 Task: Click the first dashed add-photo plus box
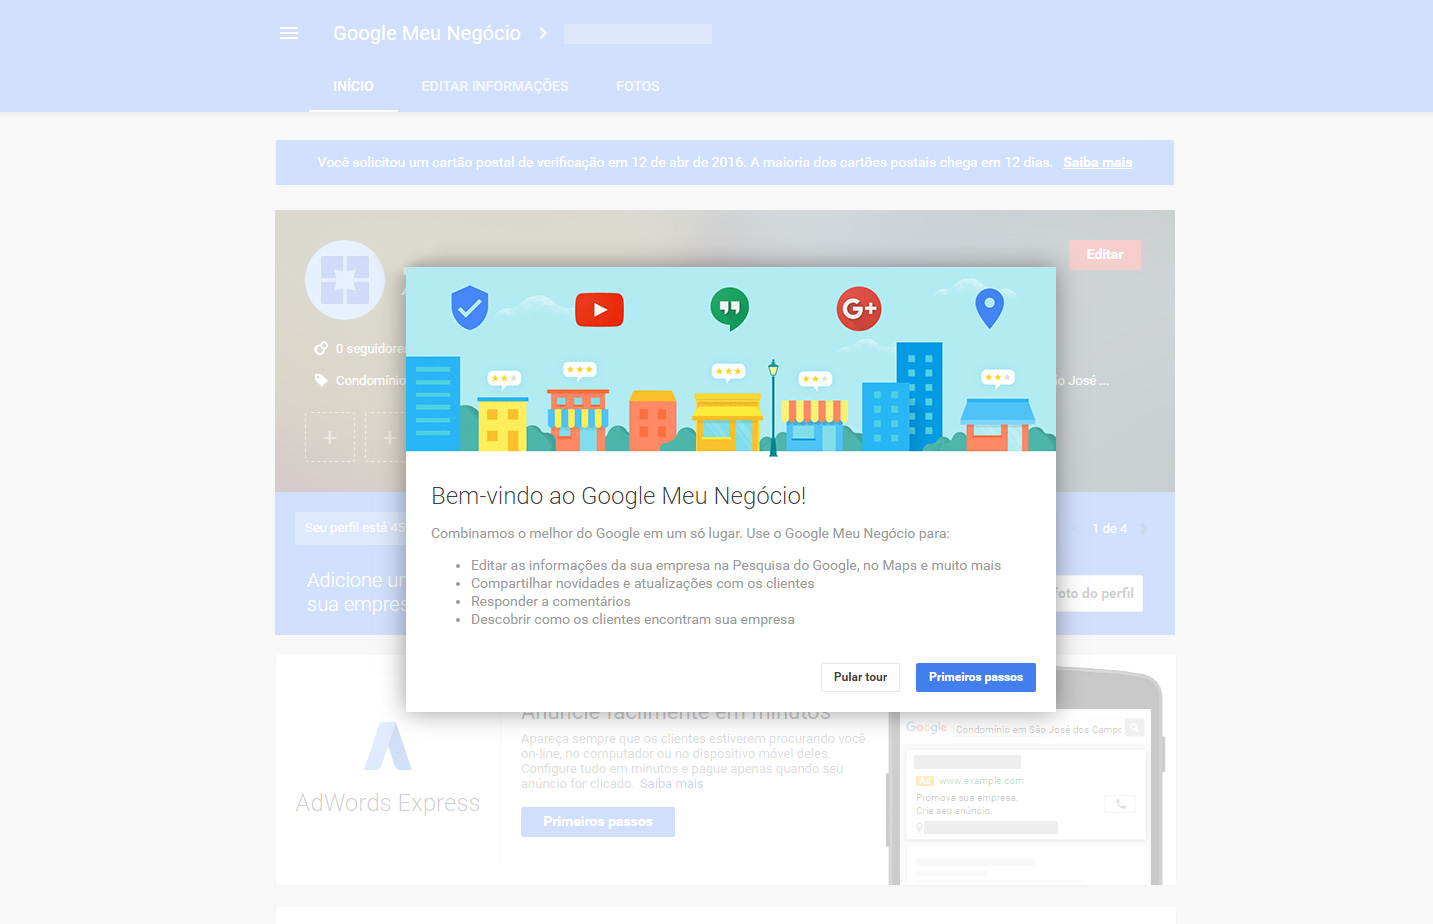click(x=330, y=437)
